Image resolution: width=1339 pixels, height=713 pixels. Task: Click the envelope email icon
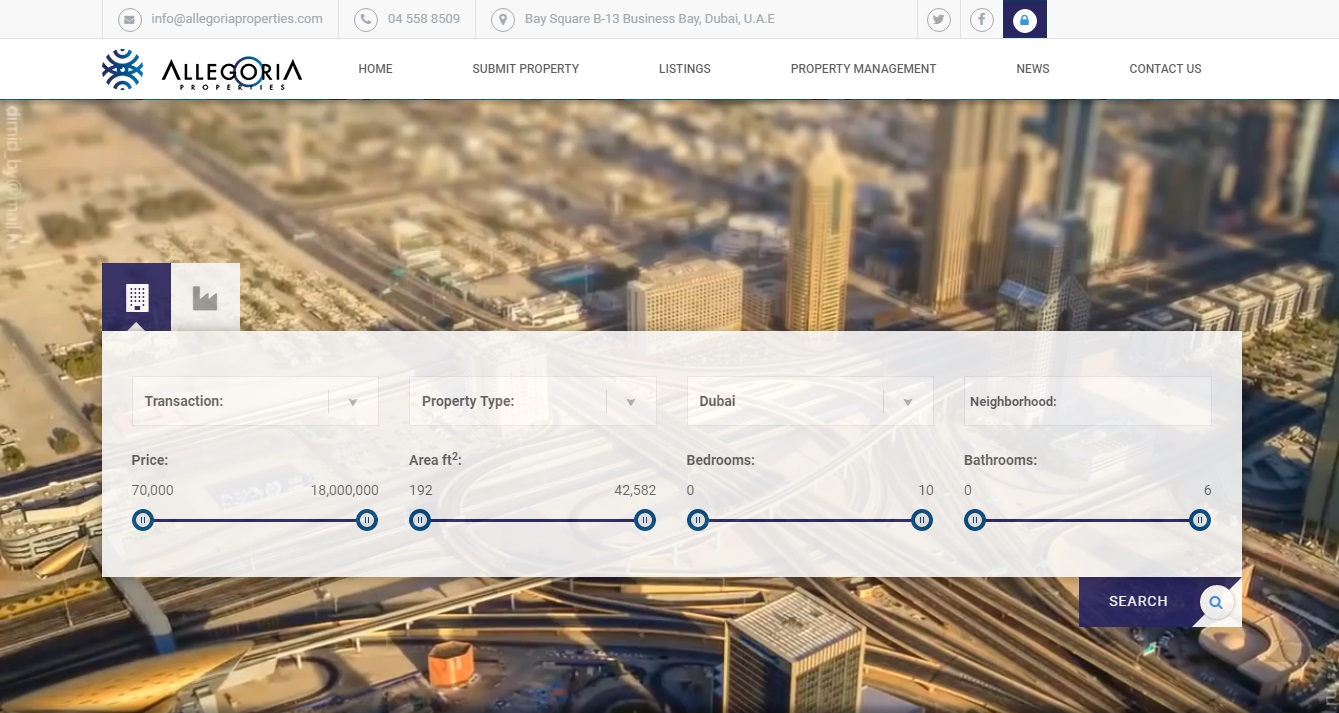click(130, 19)
